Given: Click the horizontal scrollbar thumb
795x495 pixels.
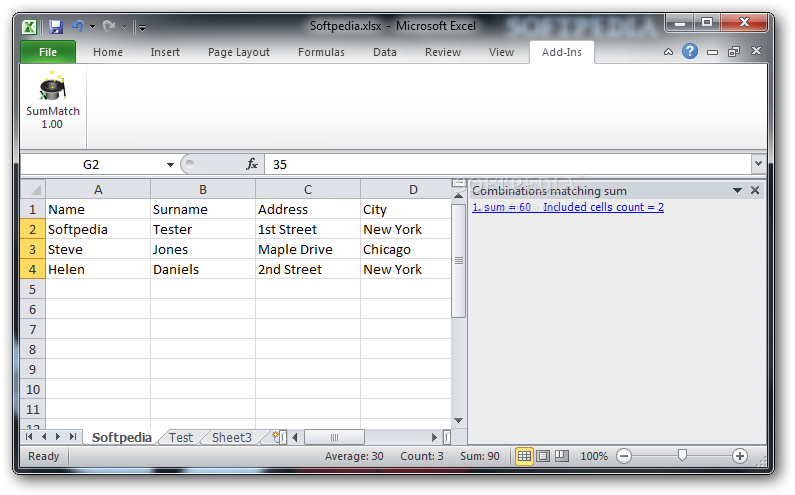Looking at the screenshot, I should (x=334, y=437).
